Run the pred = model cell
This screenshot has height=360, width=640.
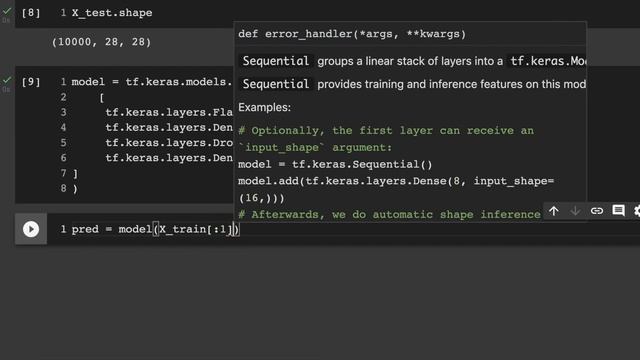[31, 229]
